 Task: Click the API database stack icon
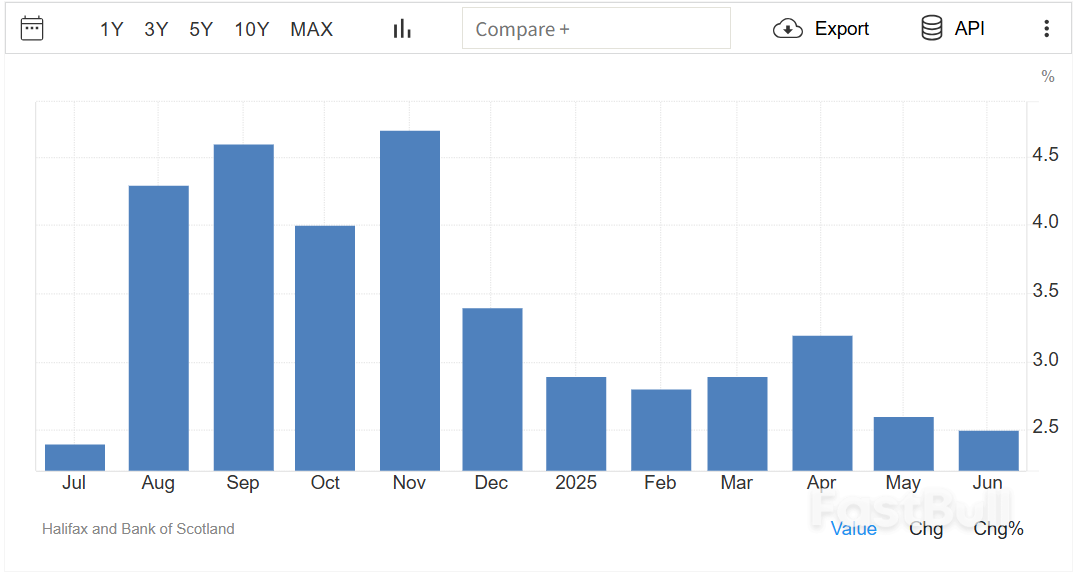point(931,29)
